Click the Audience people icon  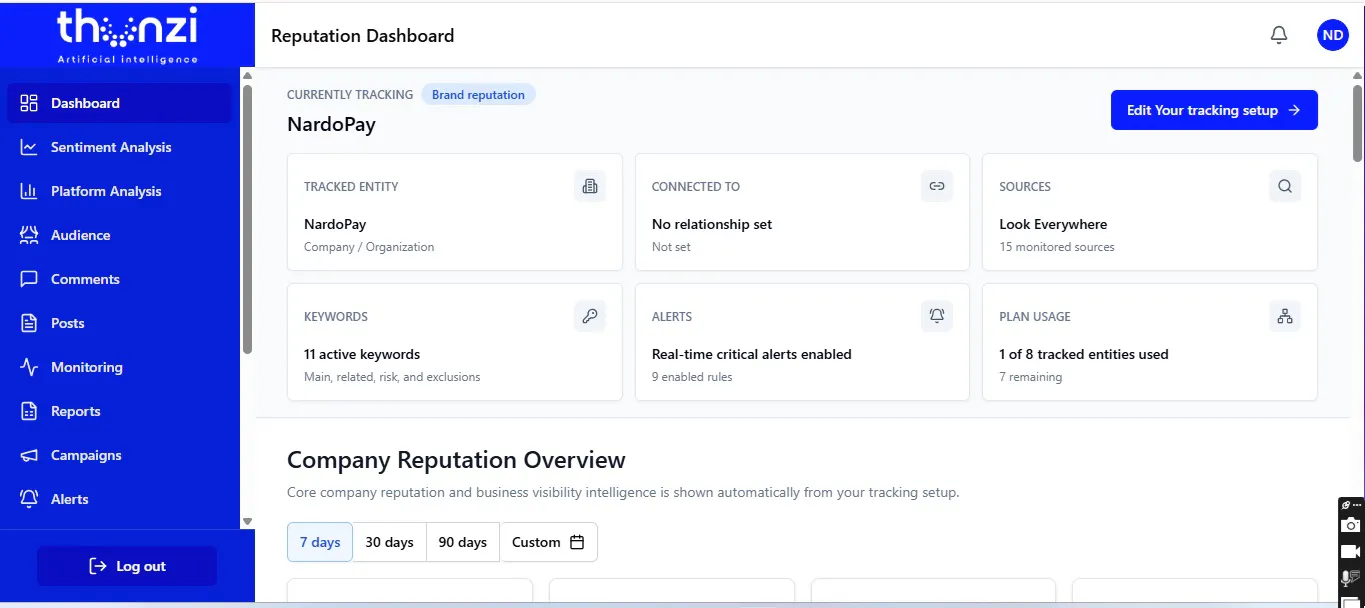click(x=29, y=235)
